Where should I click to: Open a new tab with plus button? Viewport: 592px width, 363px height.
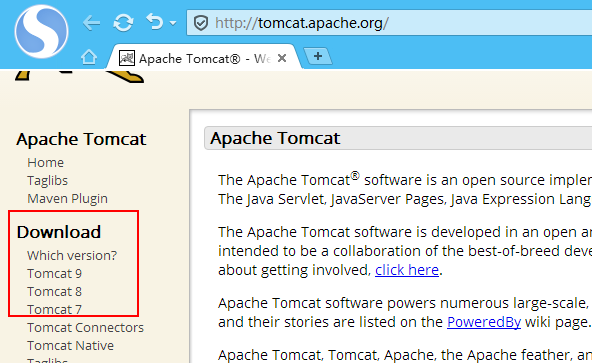(318, 56)
